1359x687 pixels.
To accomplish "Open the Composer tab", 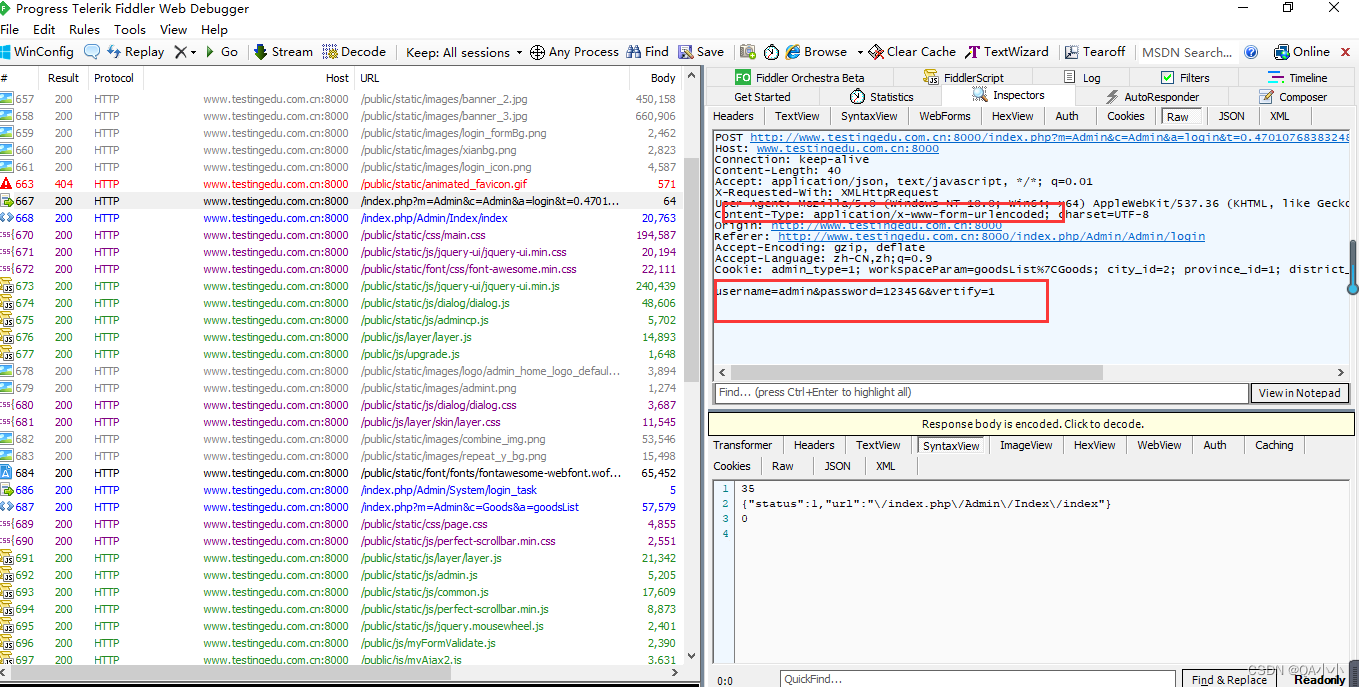I will pos(1294,97).
